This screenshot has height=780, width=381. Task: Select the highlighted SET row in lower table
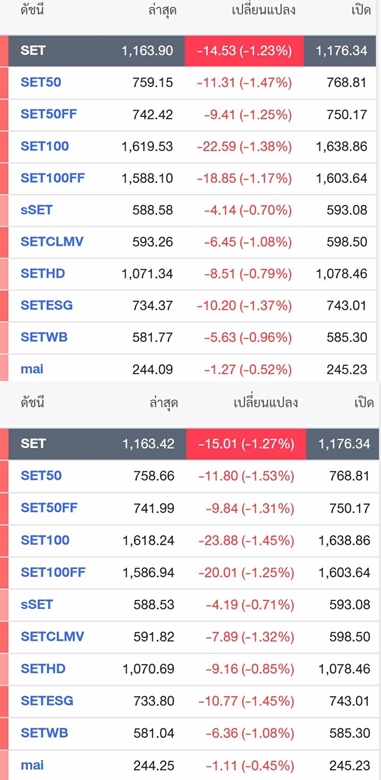193,443
